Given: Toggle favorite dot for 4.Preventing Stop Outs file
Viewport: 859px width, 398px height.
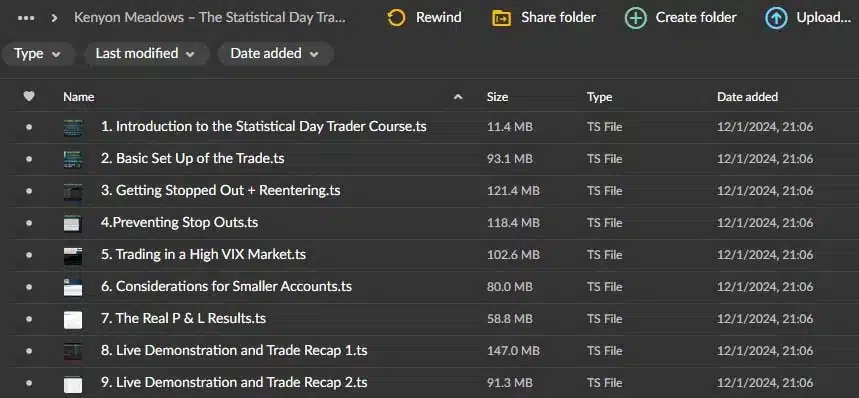Looking at the screenshot, I should pyautogui.click(x=29, y=223).
